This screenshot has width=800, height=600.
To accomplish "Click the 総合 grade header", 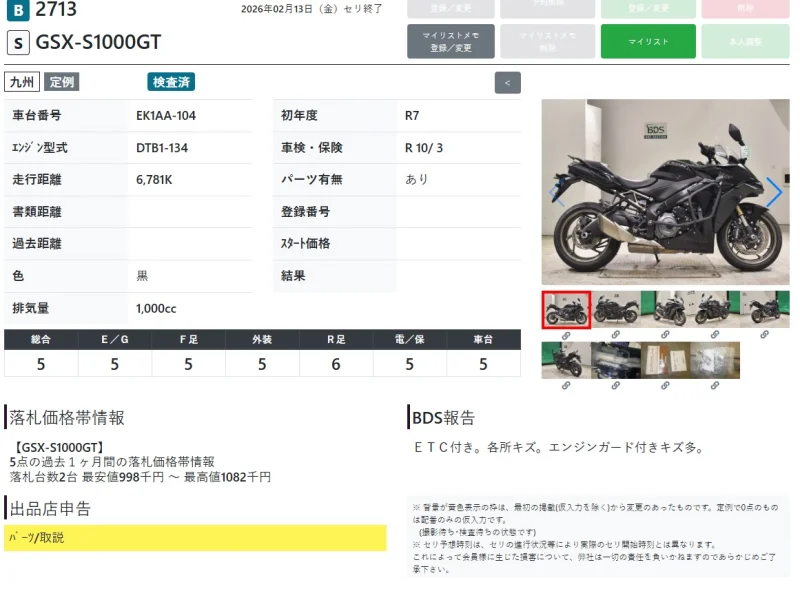I will [x=41, y=339].
